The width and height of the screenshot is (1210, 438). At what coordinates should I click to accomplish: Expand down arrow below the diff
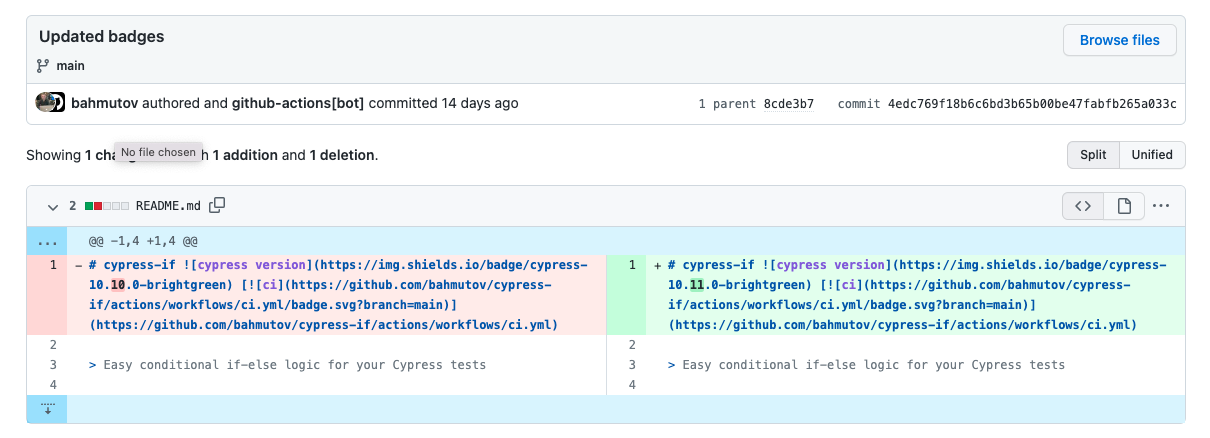pyautogui.click(x=47, y=409)
